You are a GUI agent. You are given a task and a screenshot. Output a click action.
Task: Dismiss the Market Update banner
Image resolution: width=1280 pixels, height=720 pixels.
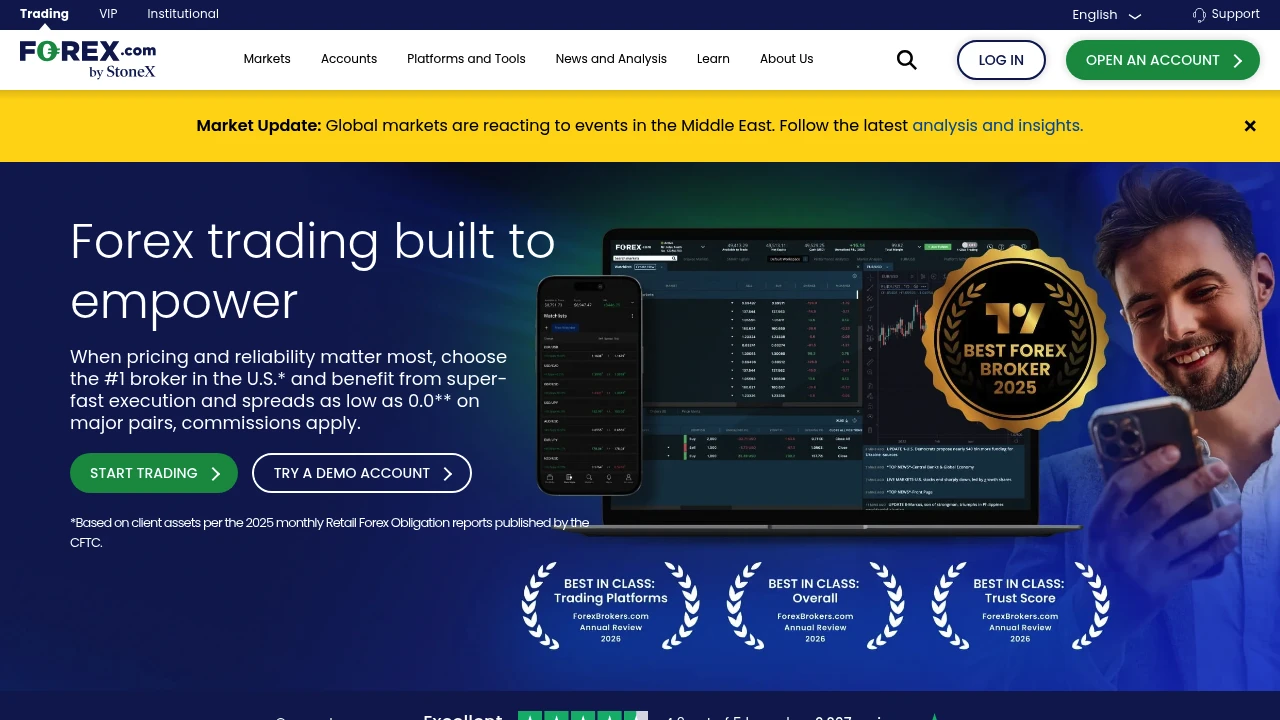click(1250, 126)
